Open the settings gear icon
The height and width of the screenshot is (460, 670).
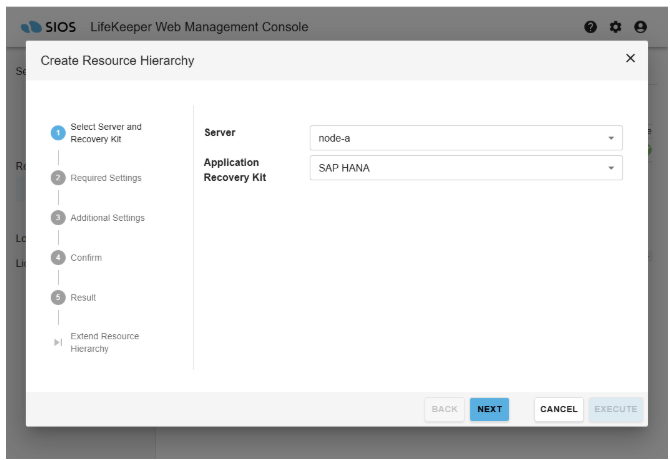615,27
